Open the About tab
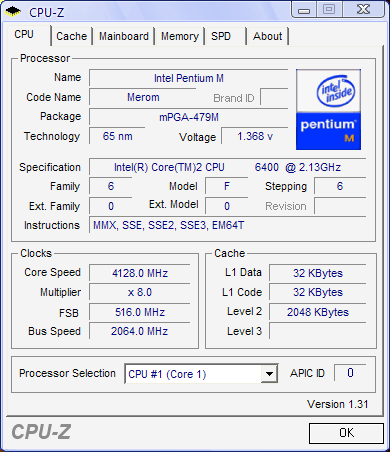 point(268,36)
